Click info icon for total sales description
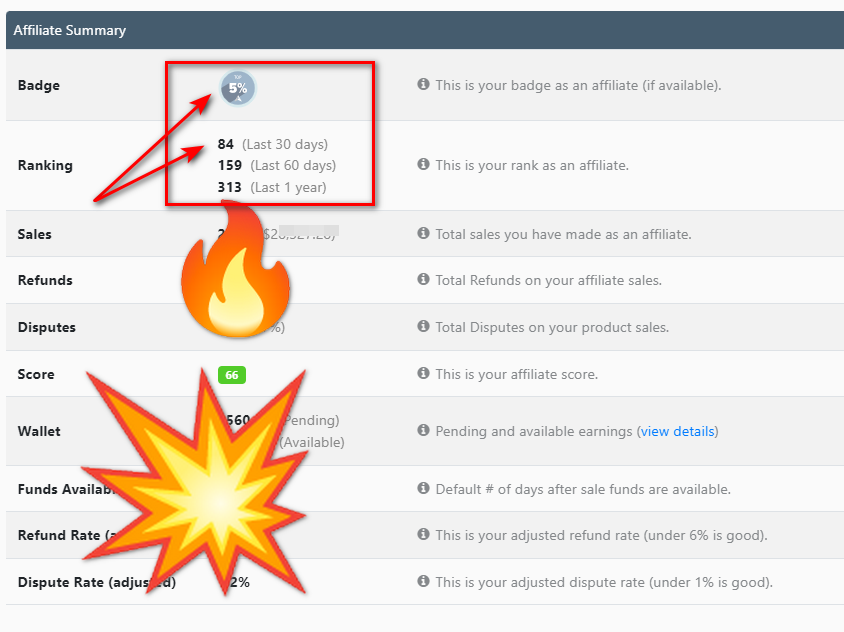This screenshot has width=844, height=632. click(x=424, y=234)
